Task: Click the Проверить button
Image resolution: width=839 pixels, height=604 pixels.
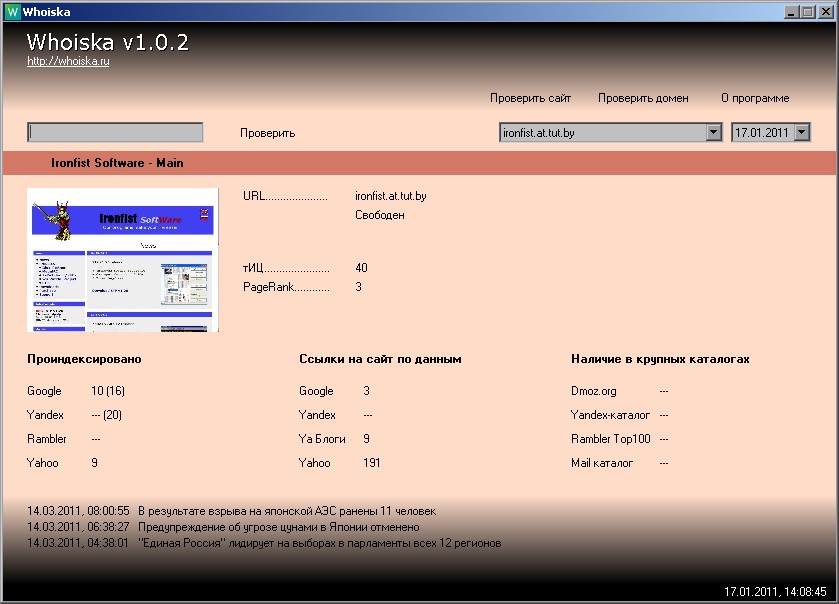Action: (268, 133)
